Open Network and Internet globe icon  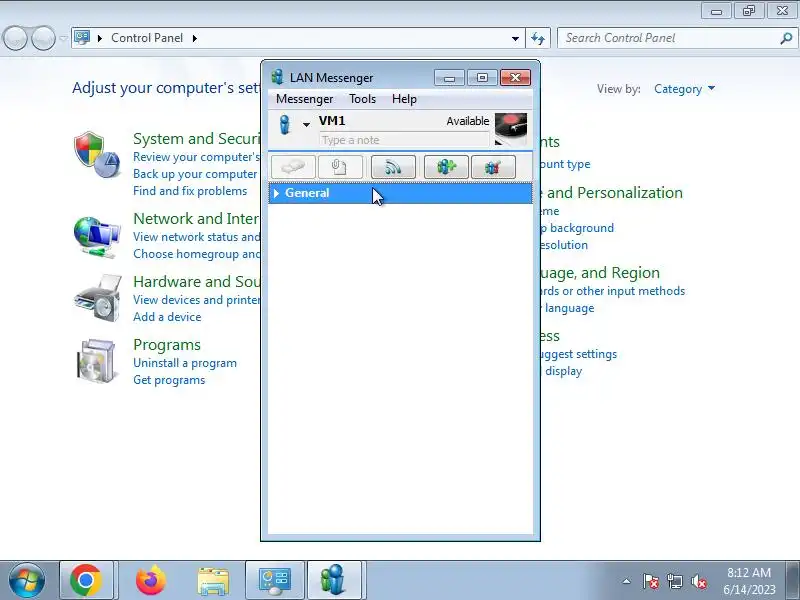(97, 237)
